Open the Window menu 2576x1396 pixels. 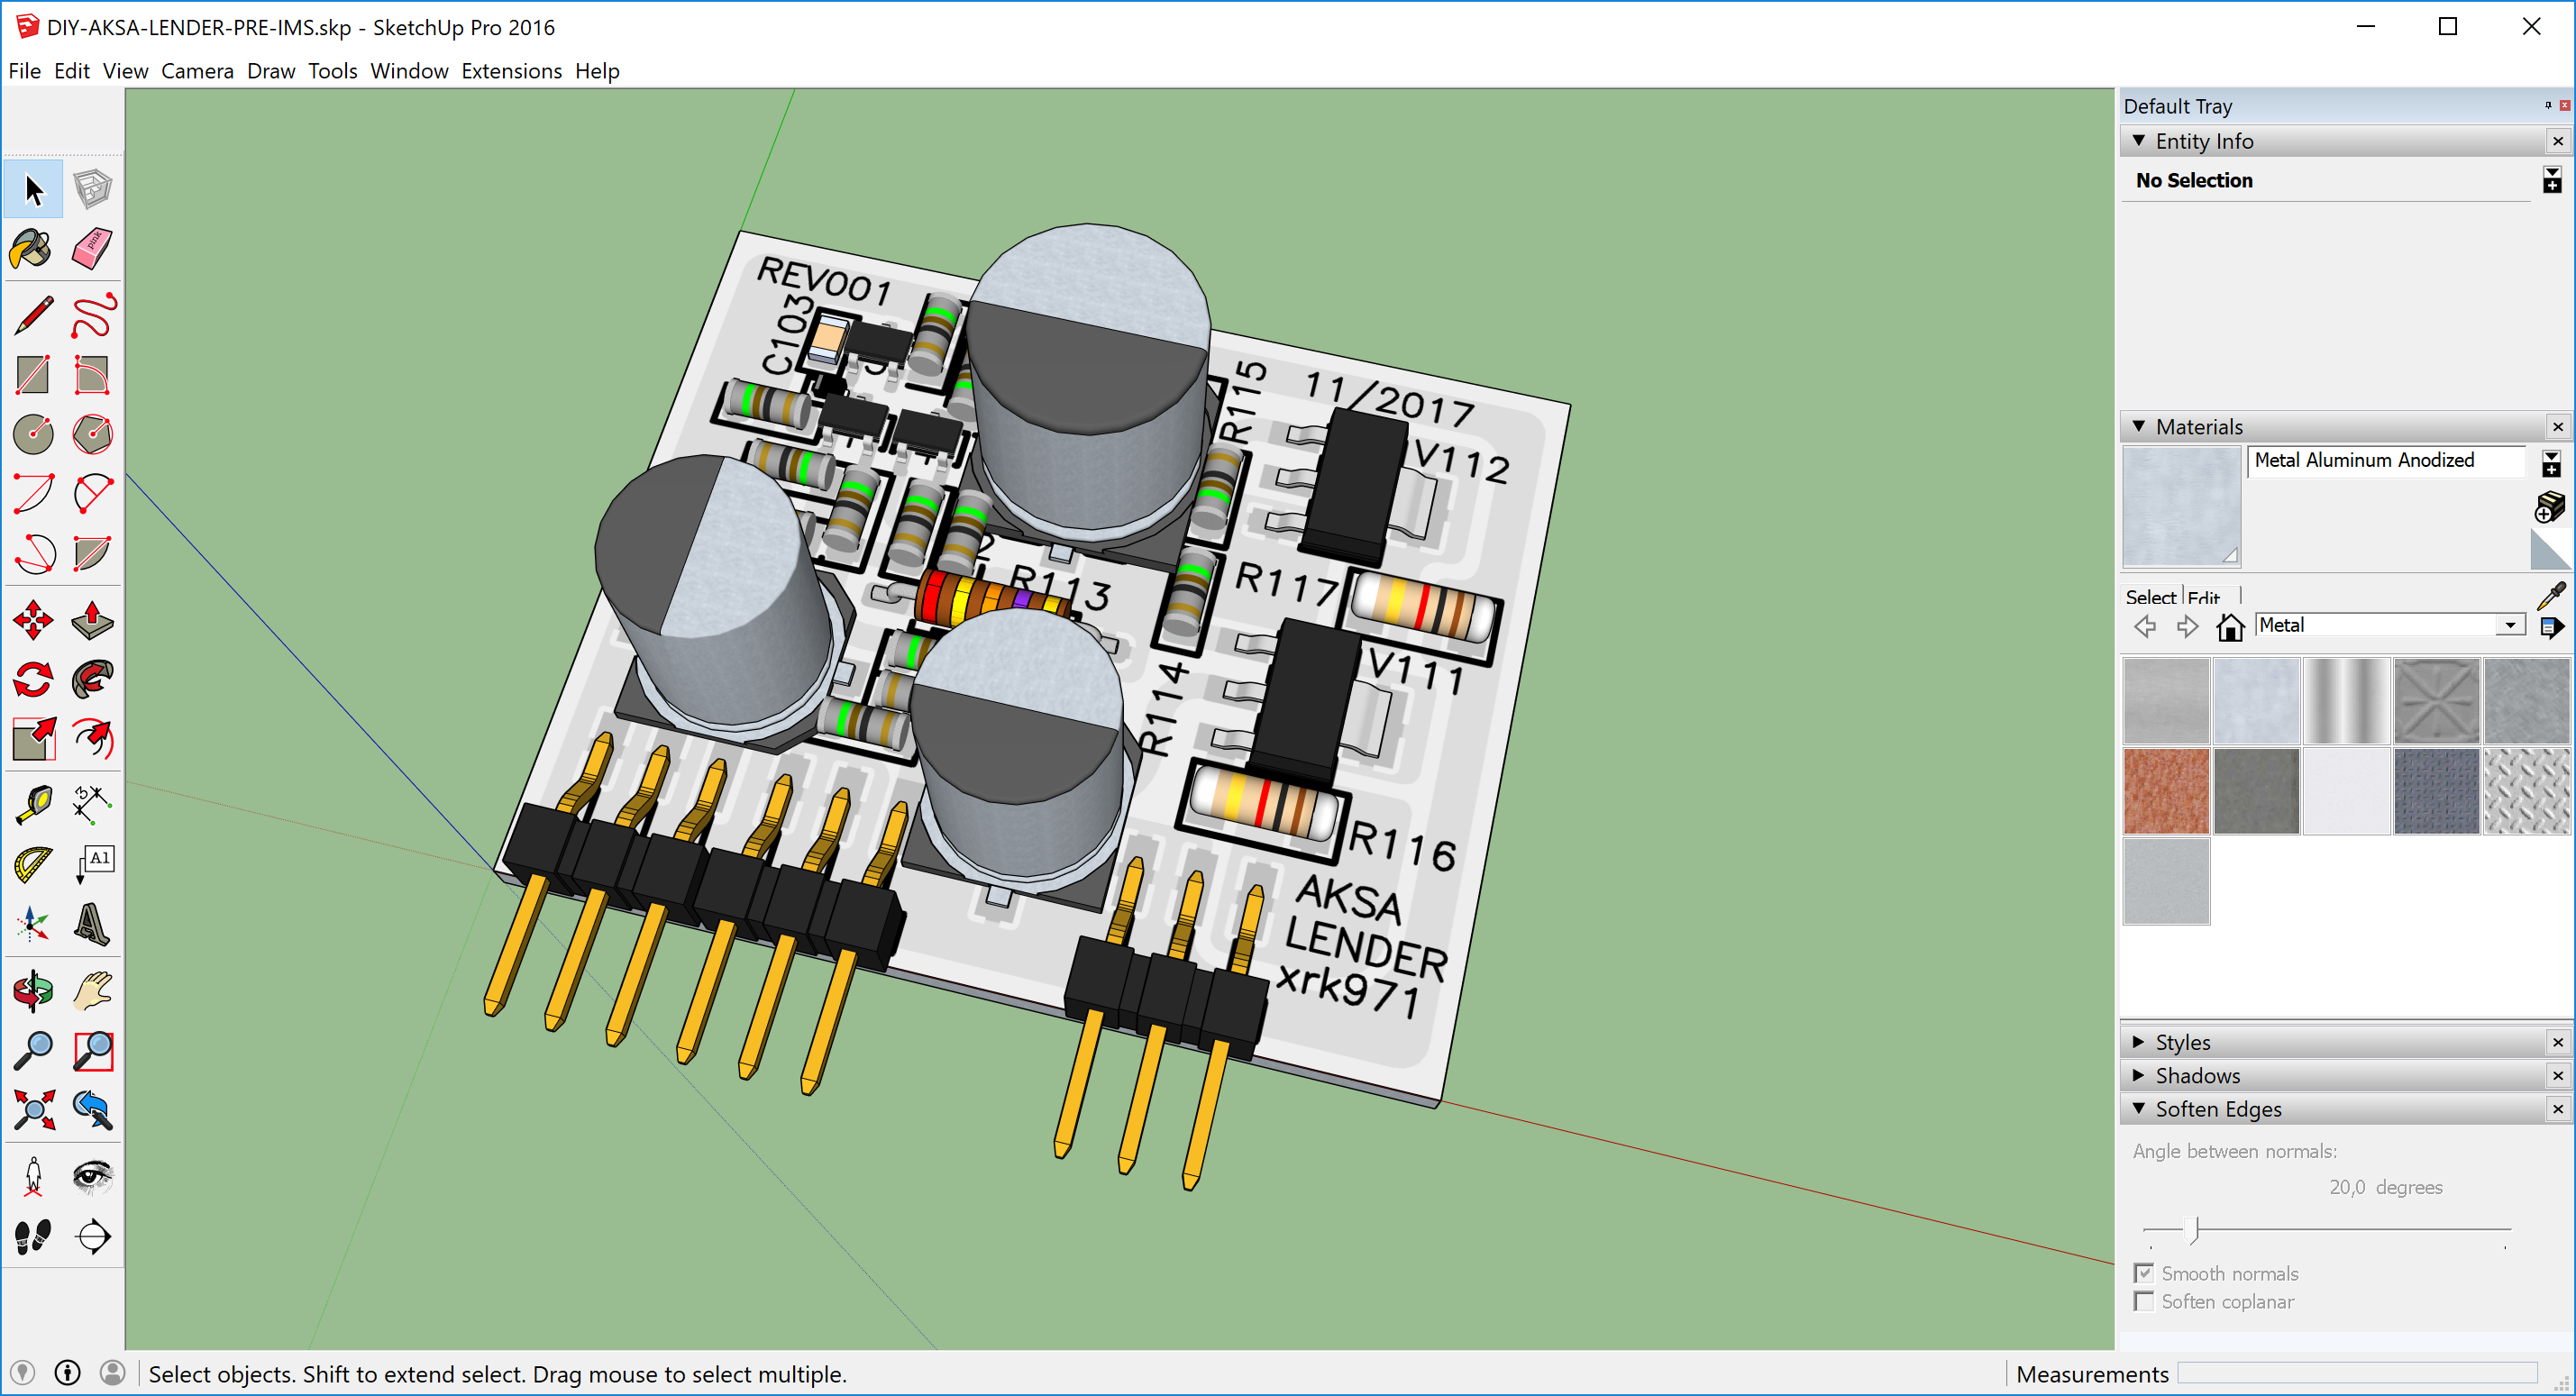click(409, 71)
